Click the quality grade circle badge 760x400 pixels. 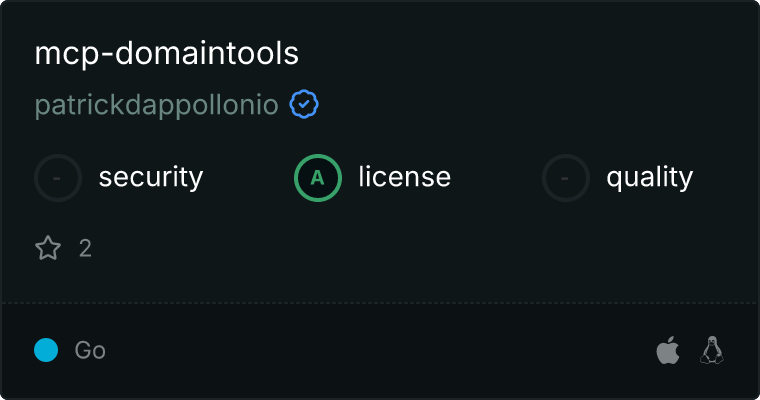click(566, 178)
